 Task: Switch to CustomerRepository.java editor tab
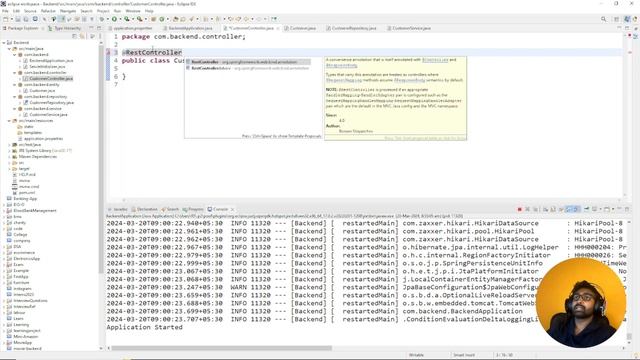[x=351, y=28]
